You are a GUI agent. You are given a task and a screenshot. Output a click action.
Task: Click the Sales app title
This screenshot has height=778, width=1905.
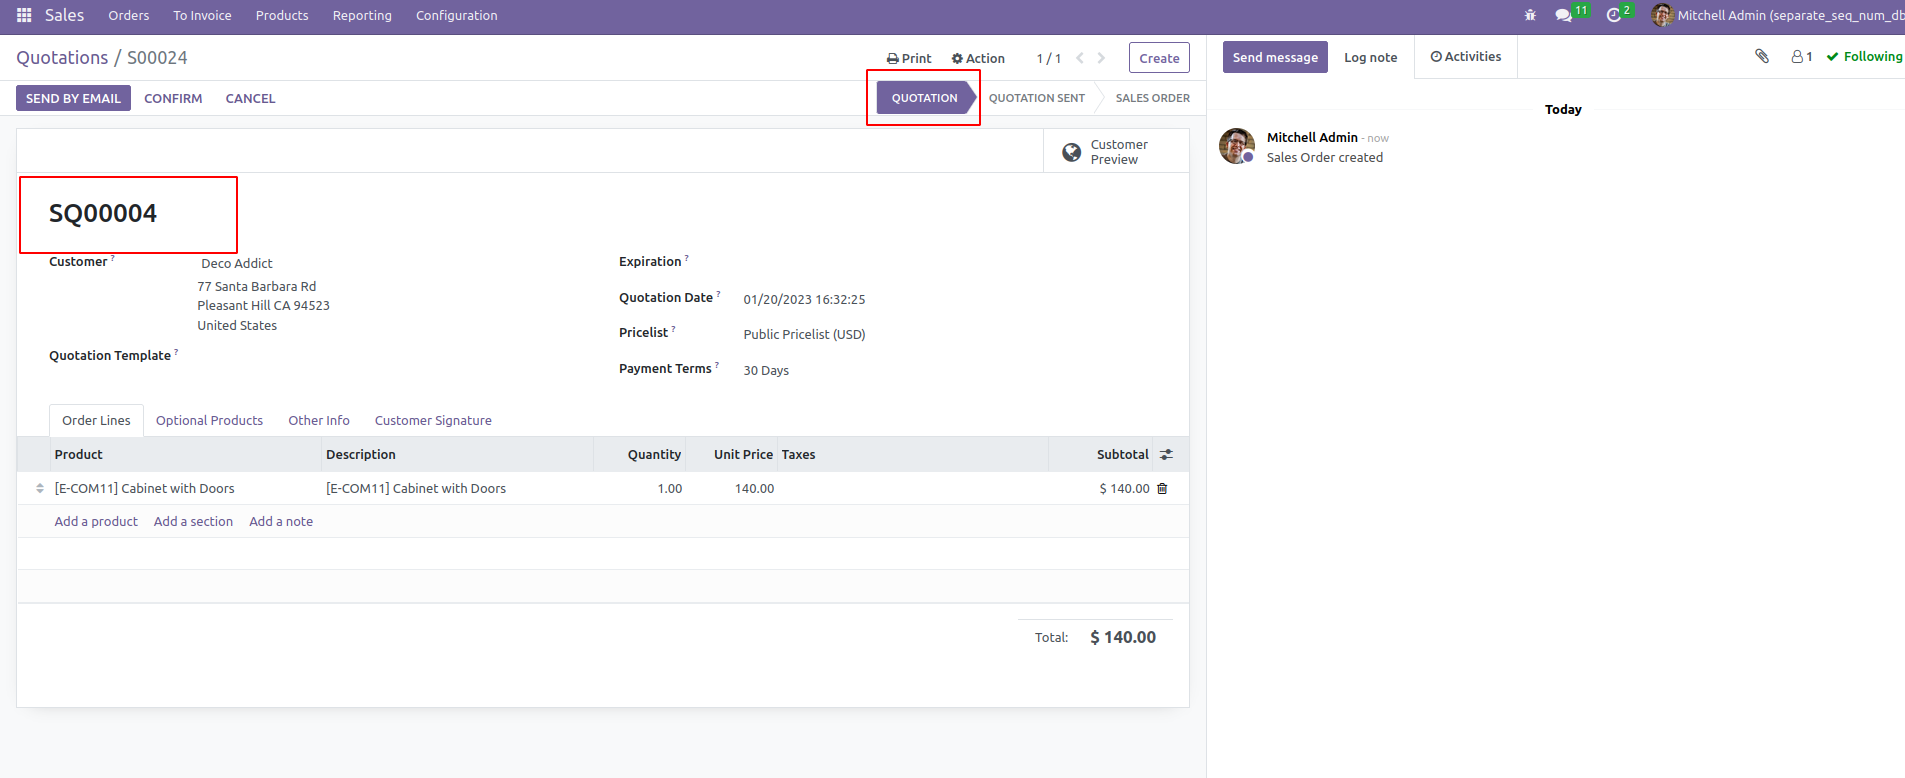point(64,15)
